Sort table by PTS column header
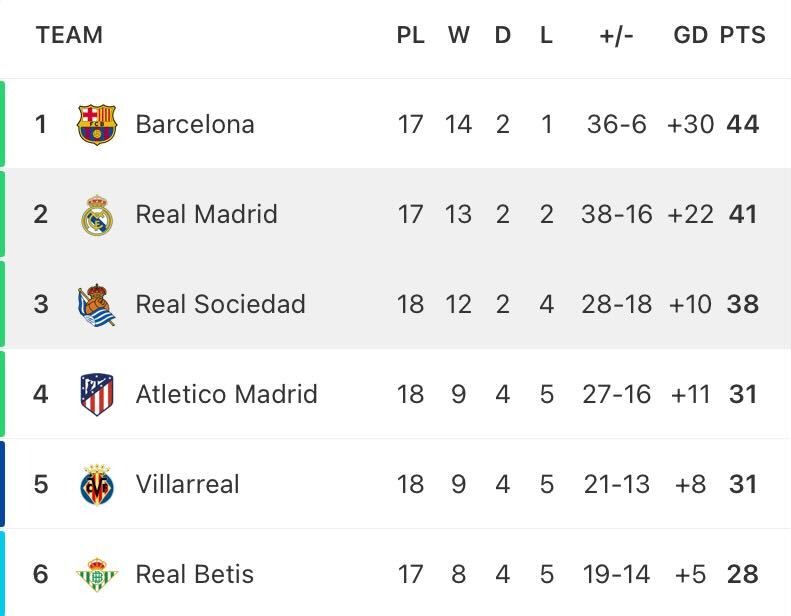Screen dimensions: 791x616 pyautogui.click(x=743, y=35)
